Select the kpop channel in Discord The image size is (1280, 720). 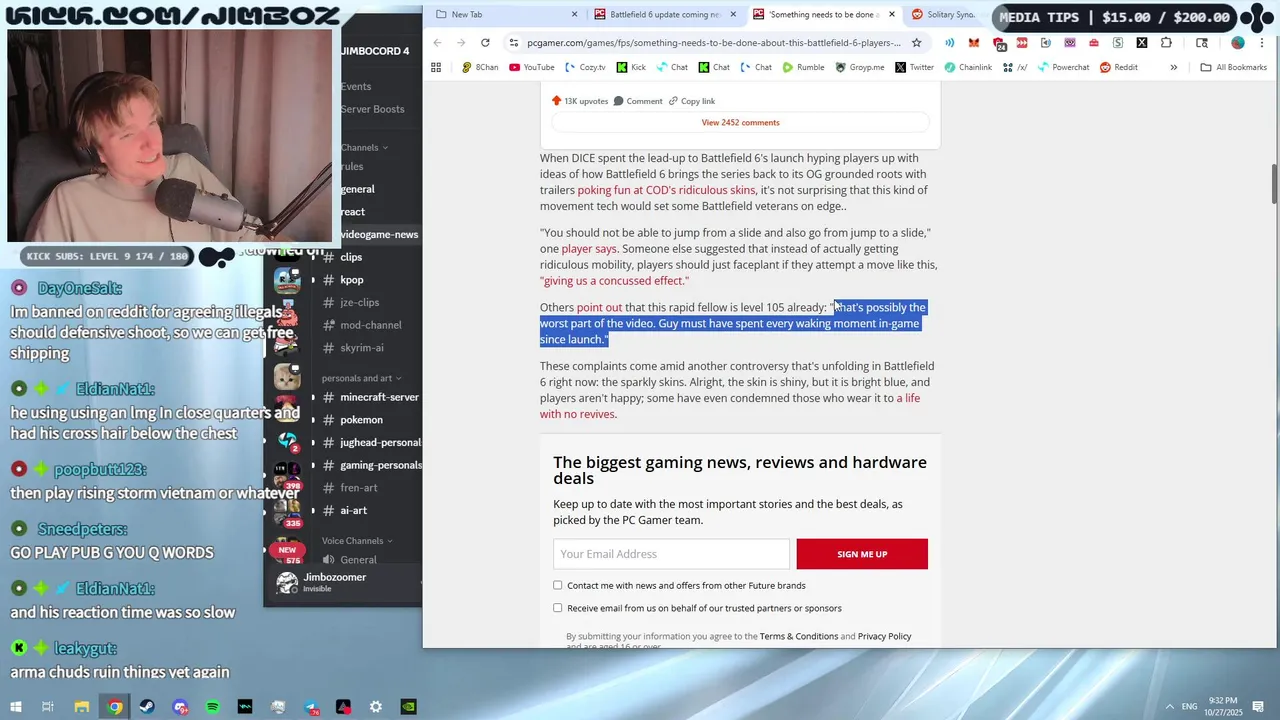click(x=352, y=280)
